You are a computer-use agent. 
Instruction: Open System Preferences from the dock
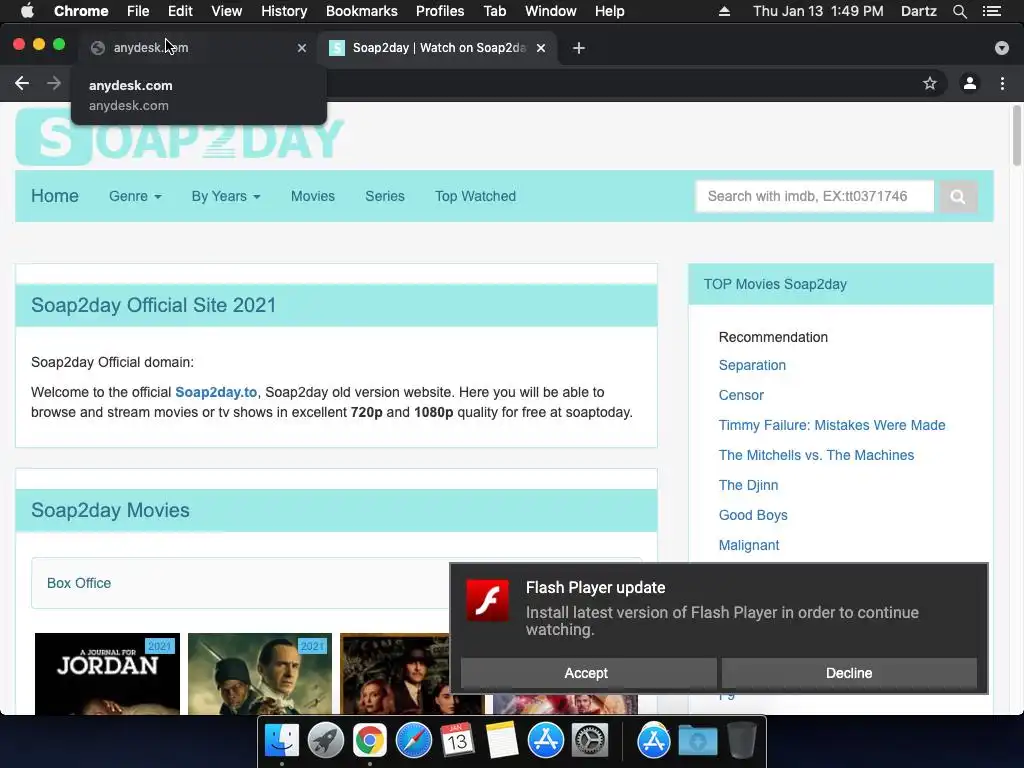590,741
